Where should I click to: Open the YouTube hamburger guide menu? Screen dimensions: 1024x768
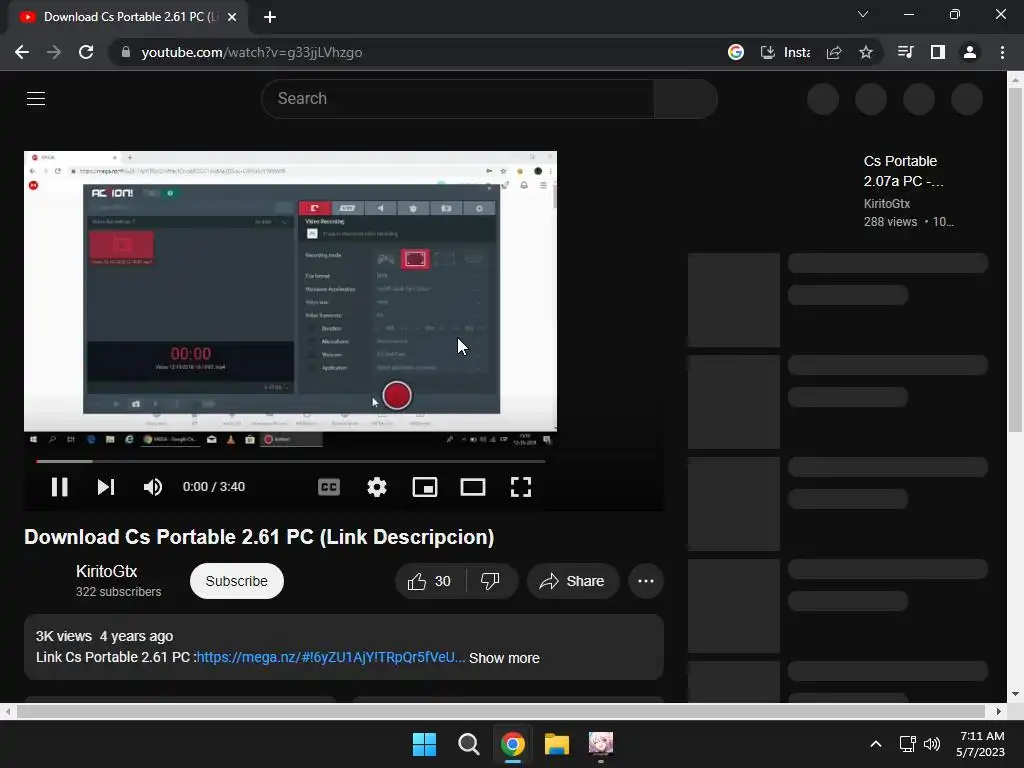36,99
